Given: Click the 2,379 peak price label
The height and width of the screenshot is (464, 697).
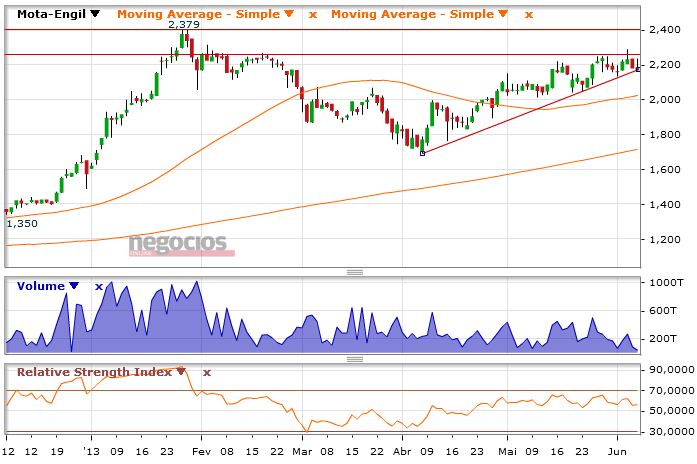Looking at the screenshot, I should (x=184, y=24).
